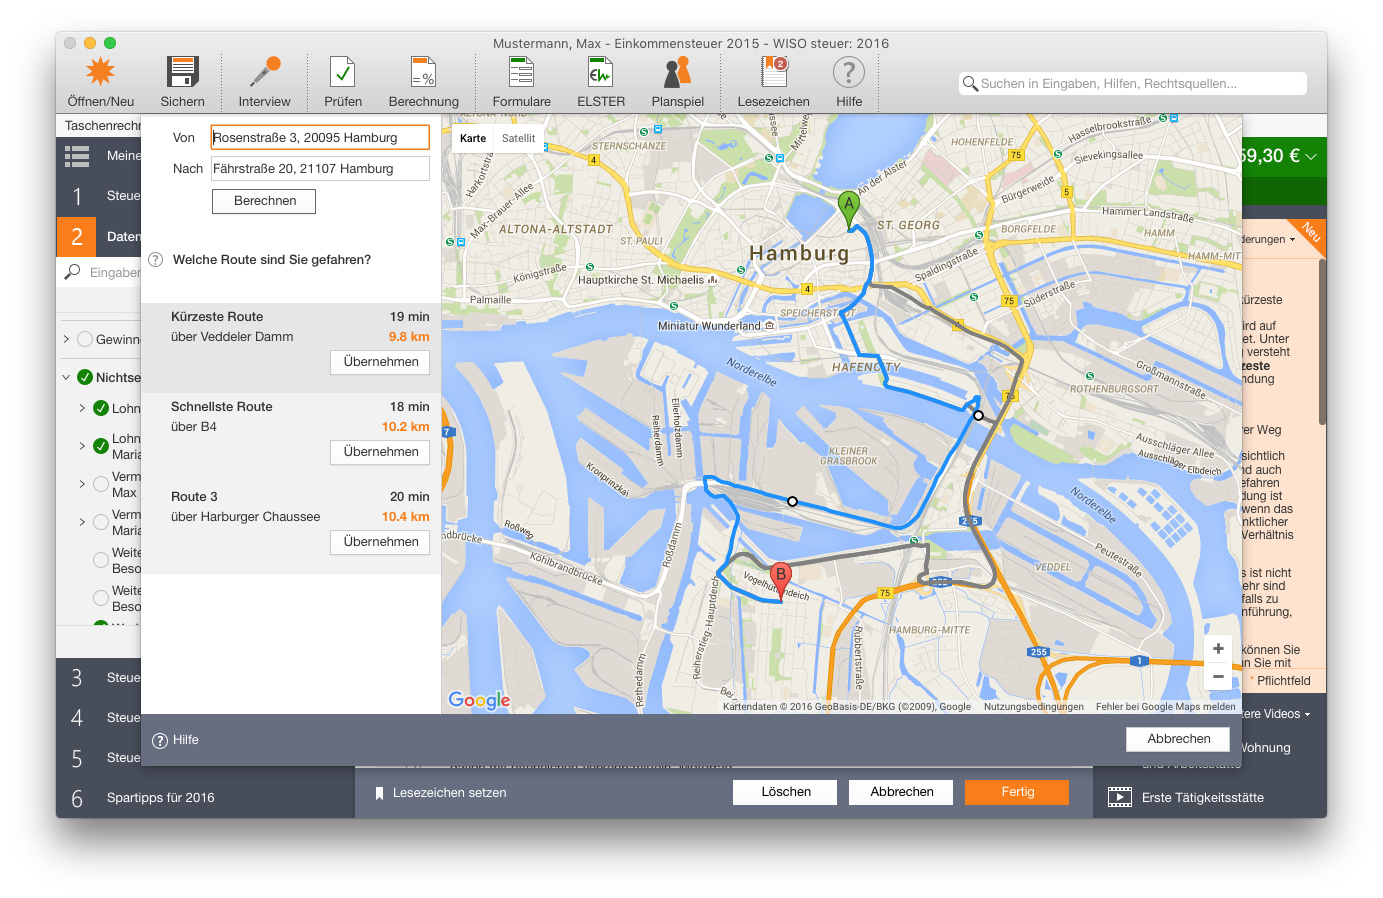This screenshot has height=898, width=1383.
Task: Open the Öffnen/Neu toolbar icon
Action: pos(100,72)
